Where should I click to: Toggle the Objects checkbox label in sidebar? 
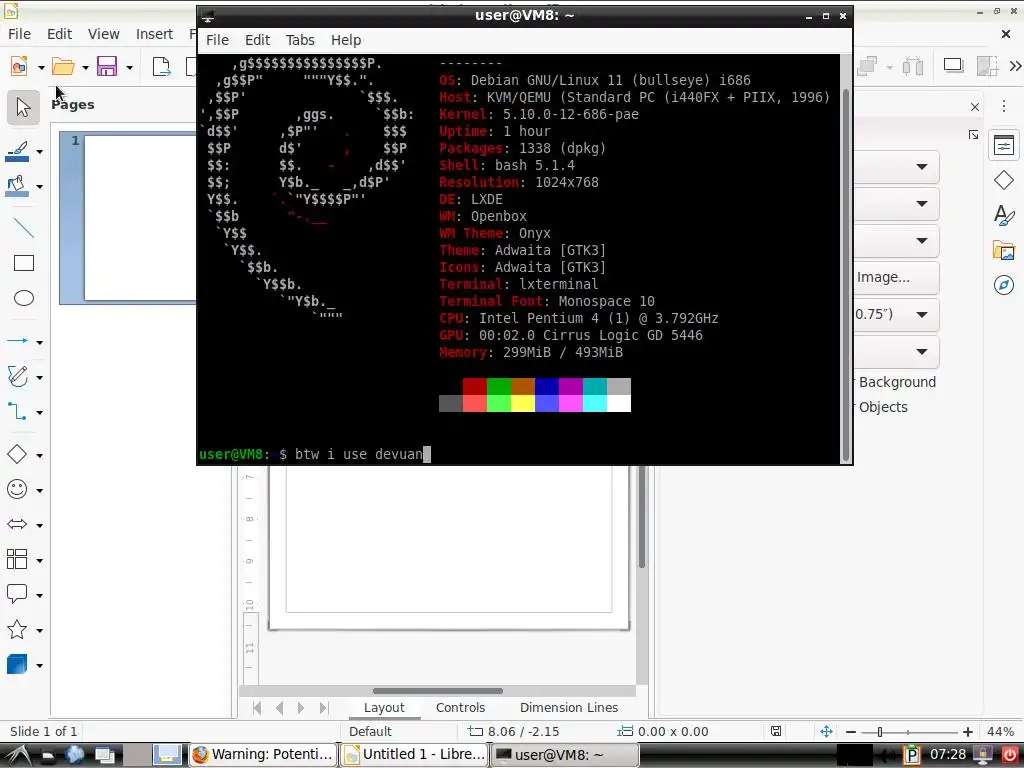pos(883,407)
